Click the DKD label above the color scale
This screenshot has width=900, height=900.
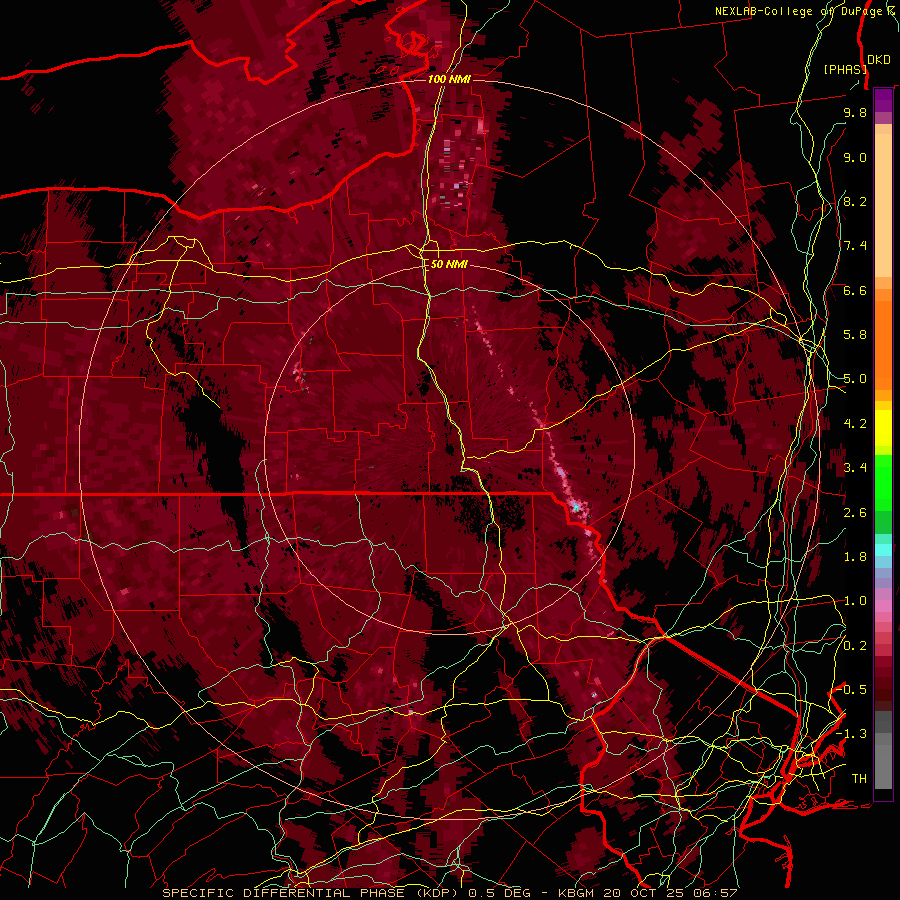pos(878,60)
